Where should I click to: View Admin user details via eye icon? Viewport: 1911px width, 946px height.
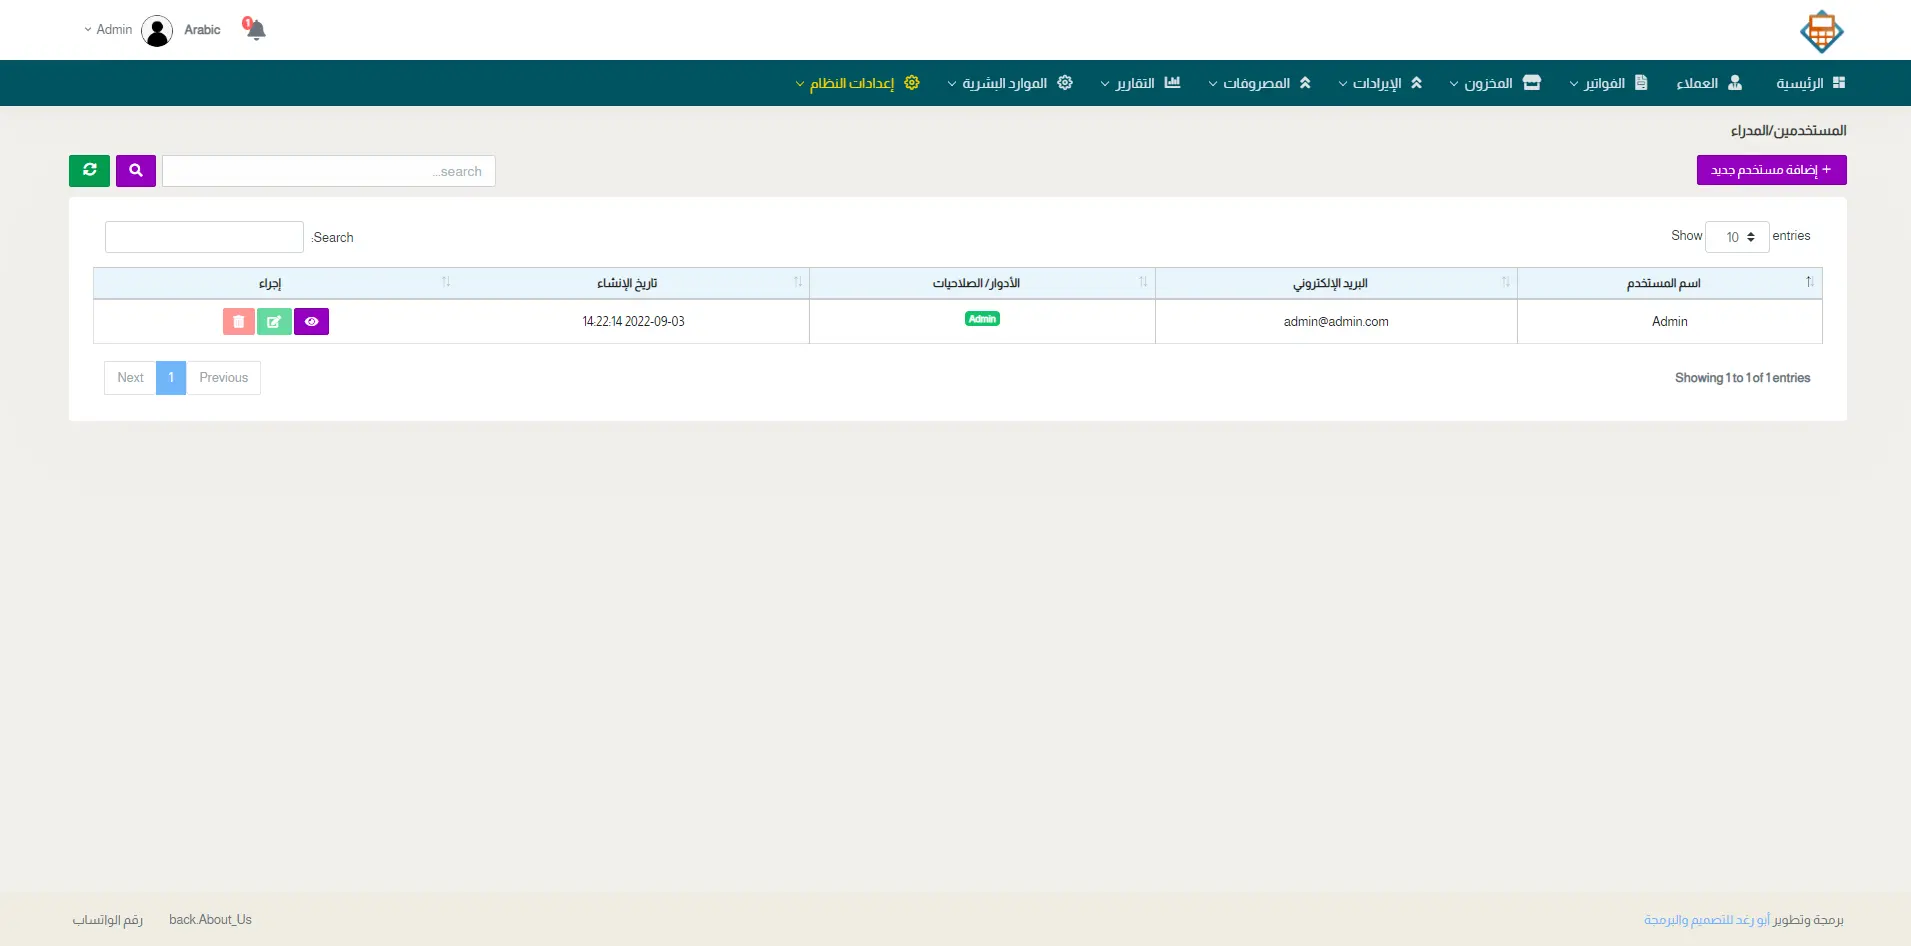pyautogui.click(x=311, y=322)
